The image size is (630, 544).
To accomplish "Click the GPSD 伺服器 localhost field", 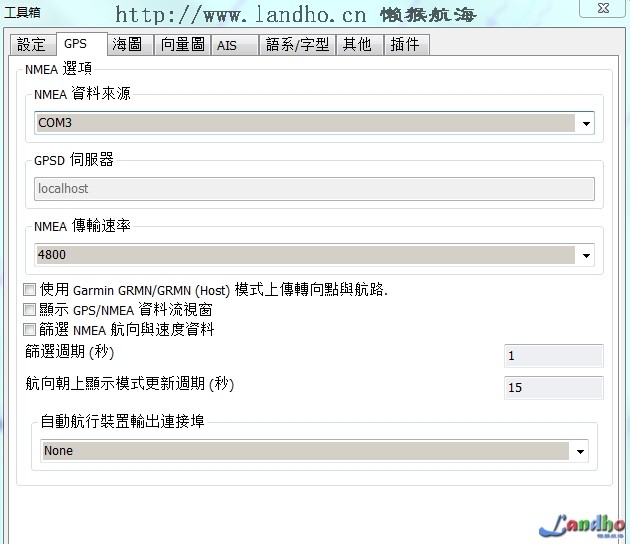I will [314, 189].
